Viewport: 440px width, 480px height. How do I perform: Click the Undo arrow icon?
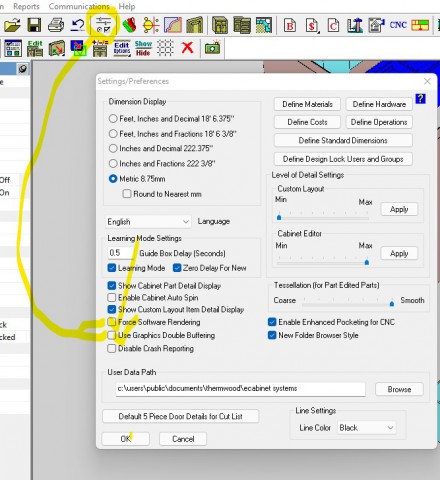click(x=78, y=25)
